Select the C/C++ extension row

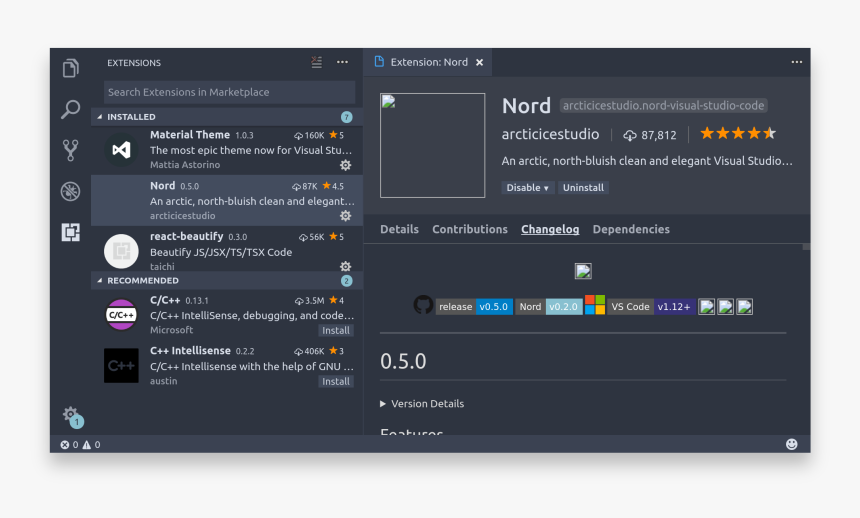pyautogui.click(x=227, y=314)
